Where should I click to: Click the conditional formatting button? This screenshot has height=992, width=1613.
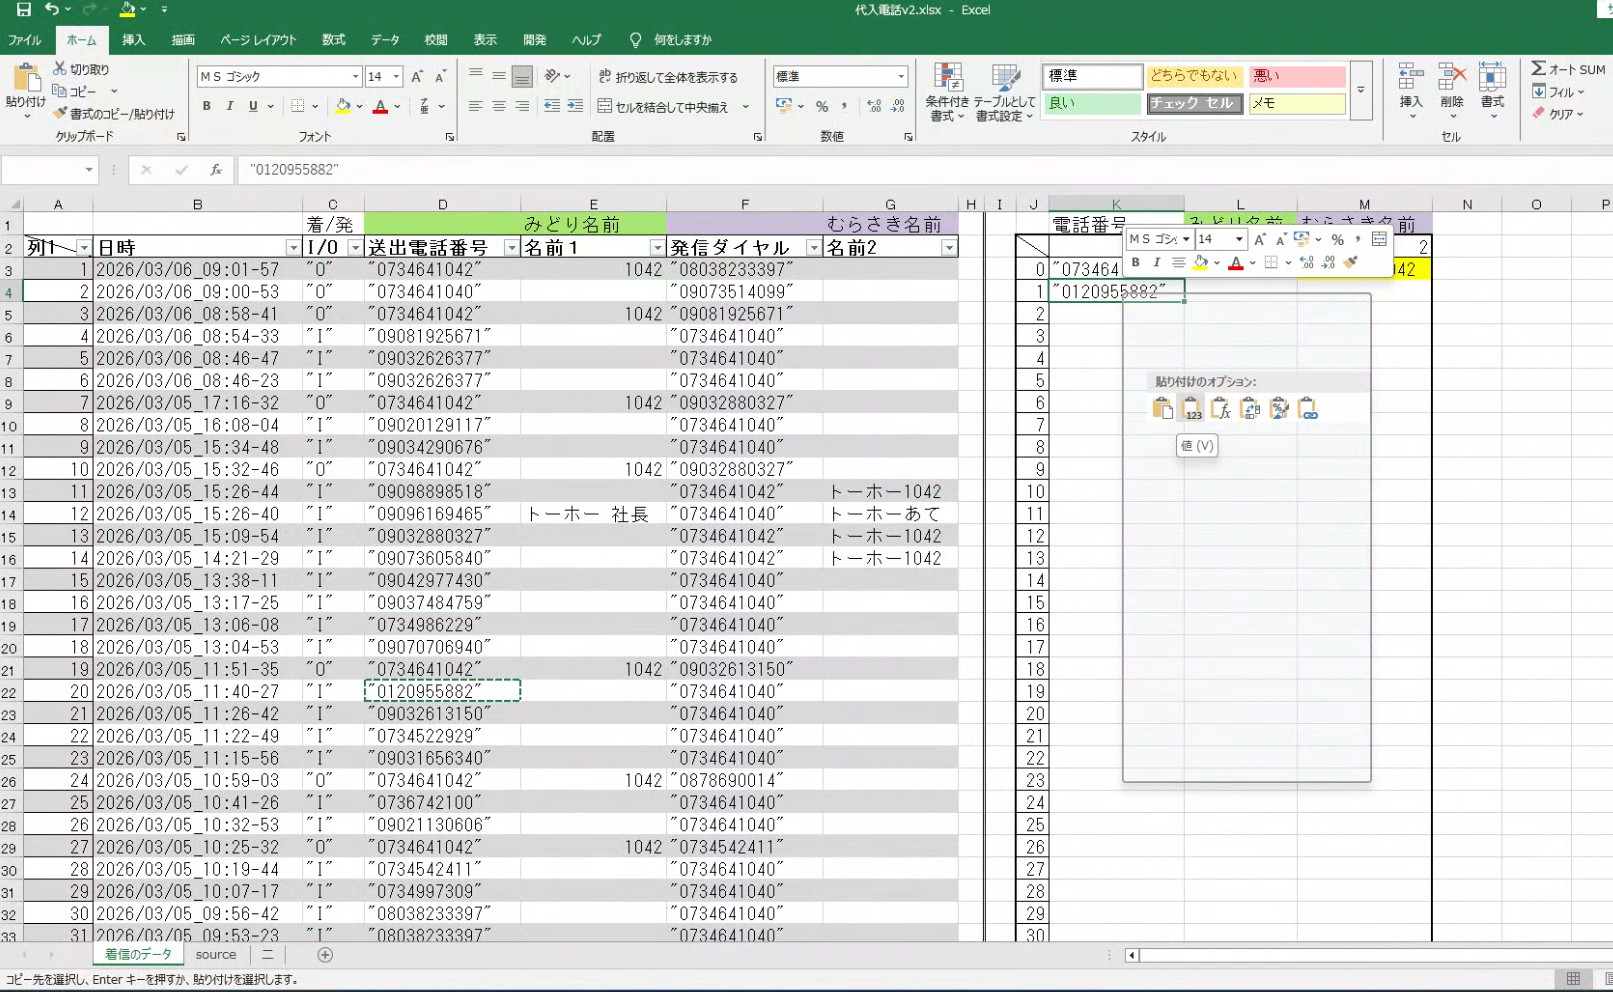tap(947, 93)
